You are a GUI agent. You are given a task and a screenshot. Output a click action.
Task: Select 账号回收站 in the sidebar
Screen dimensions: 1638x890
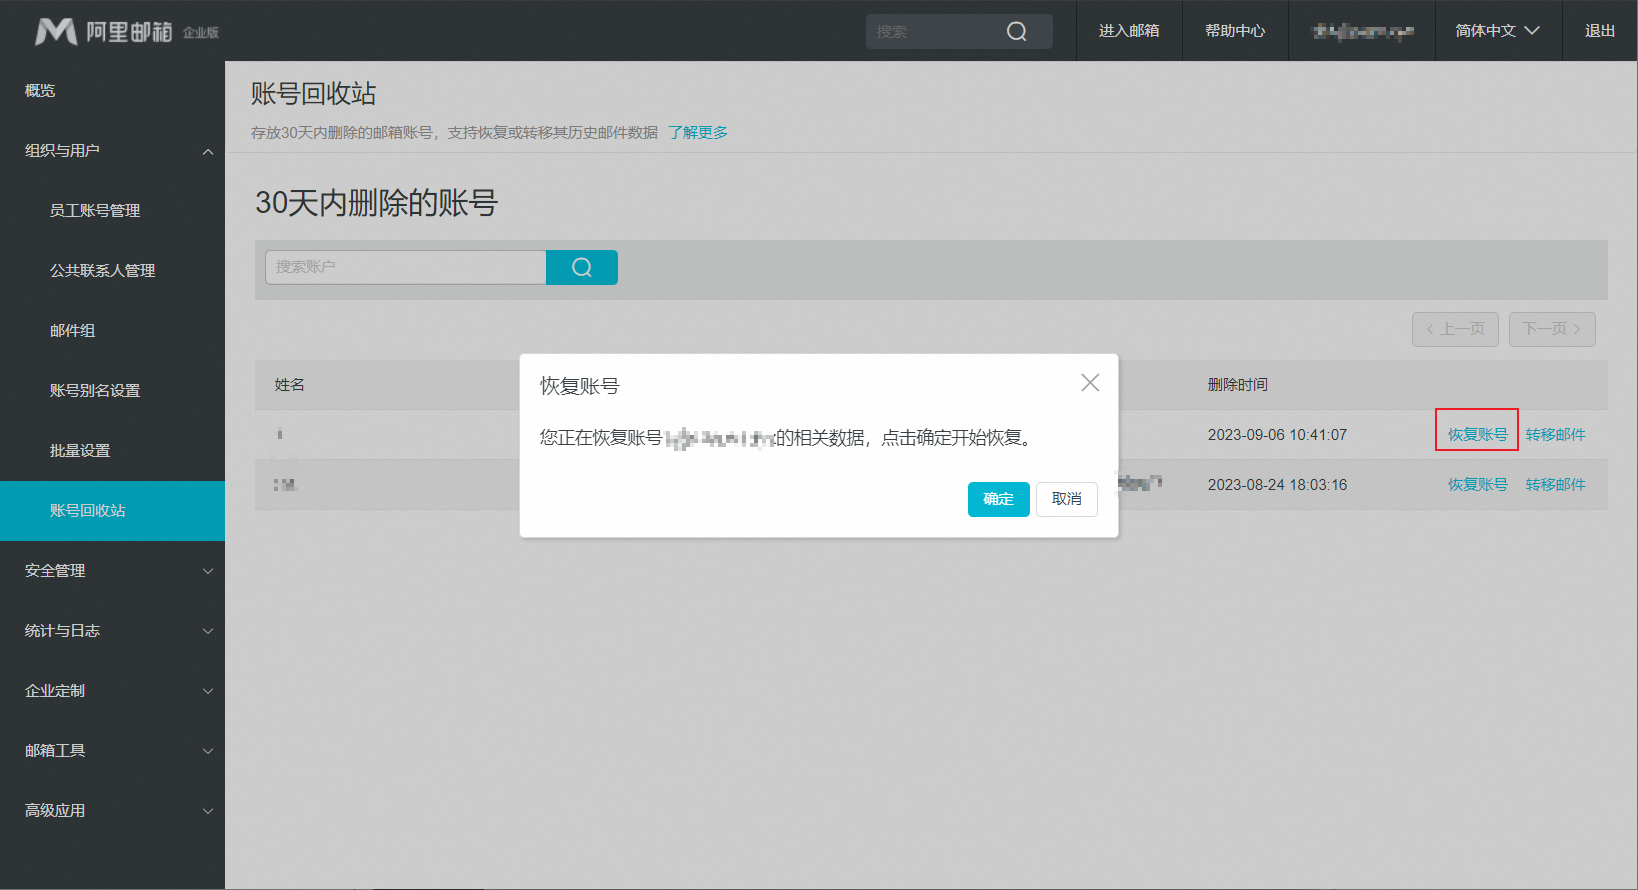[88, 511]
